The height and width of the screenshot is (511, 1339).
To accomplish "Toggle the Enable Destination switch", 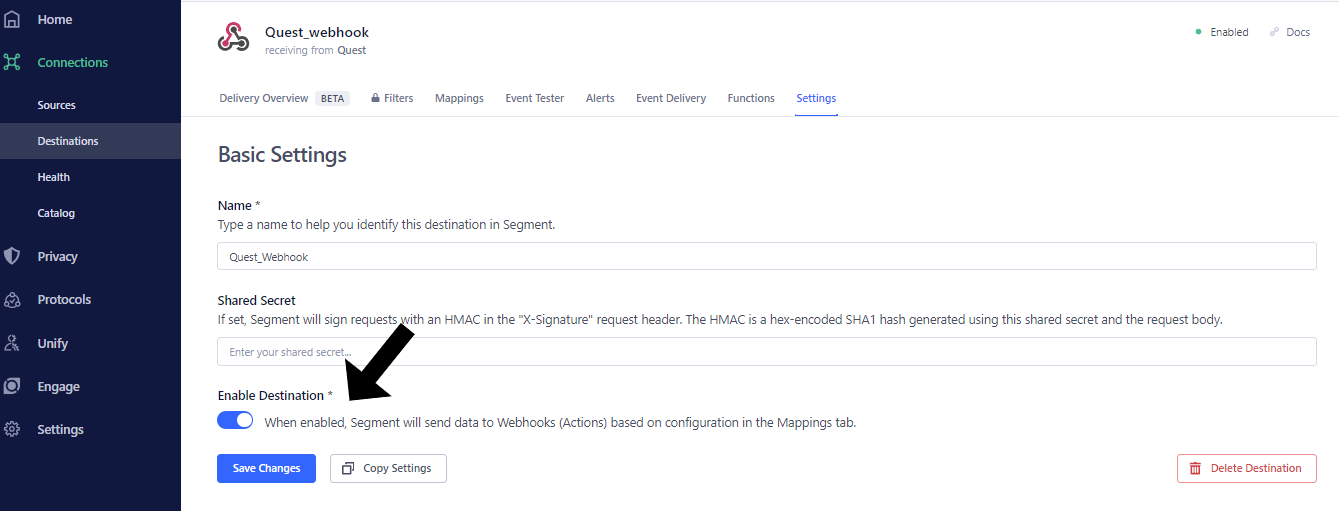I will coord(235,420).
